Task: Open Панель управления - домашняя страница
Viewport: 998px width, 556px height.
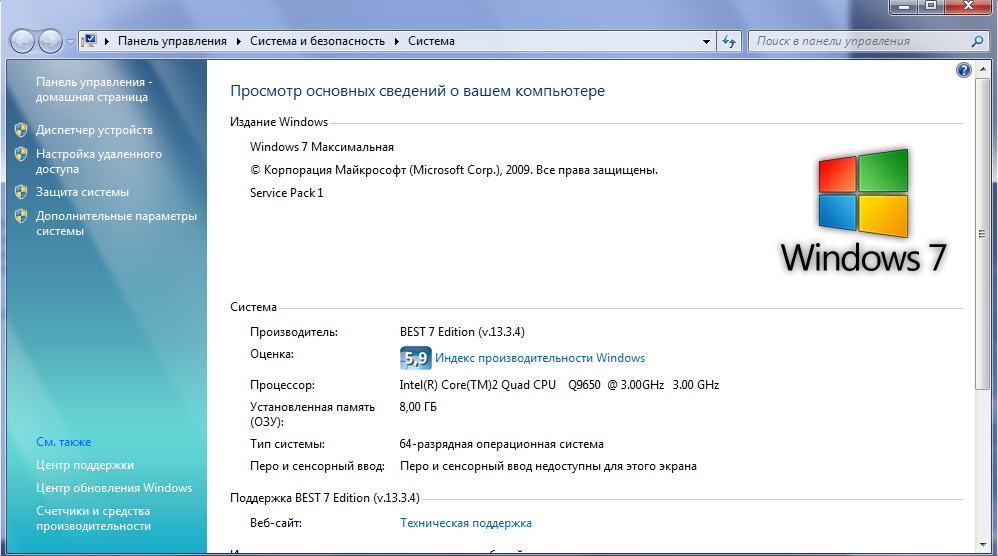Action: [94, 90]
